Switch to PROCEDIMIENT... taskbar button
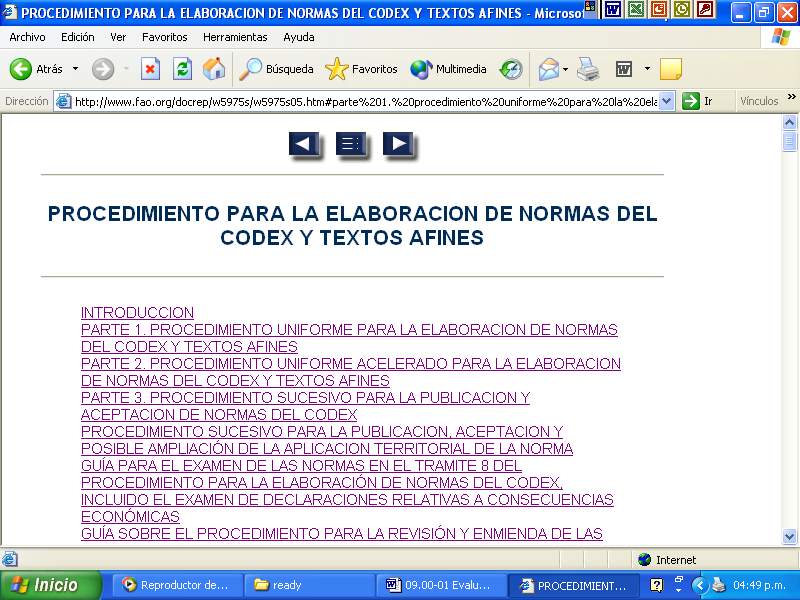The width and height of the screenshot is (800, 600). [574, 585]
